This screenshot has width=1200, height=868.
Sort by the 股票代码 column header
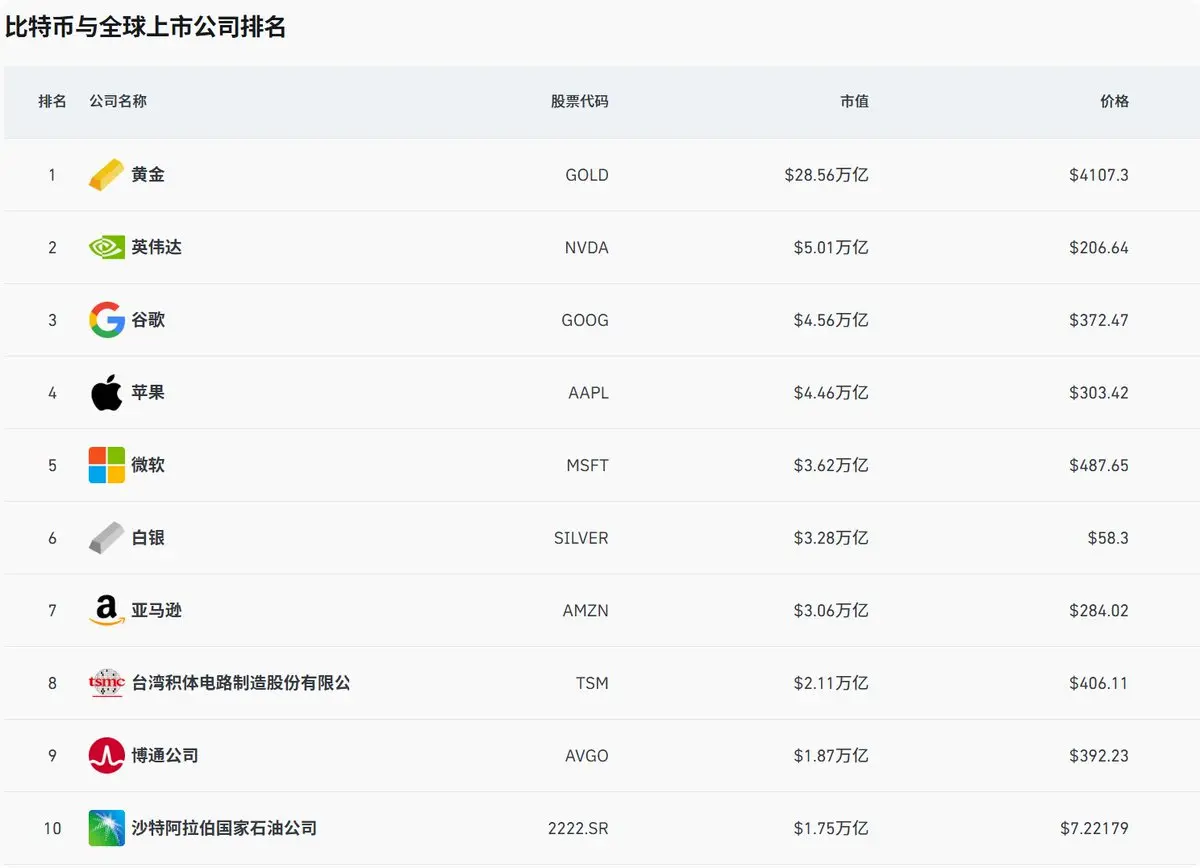point(579,101)
